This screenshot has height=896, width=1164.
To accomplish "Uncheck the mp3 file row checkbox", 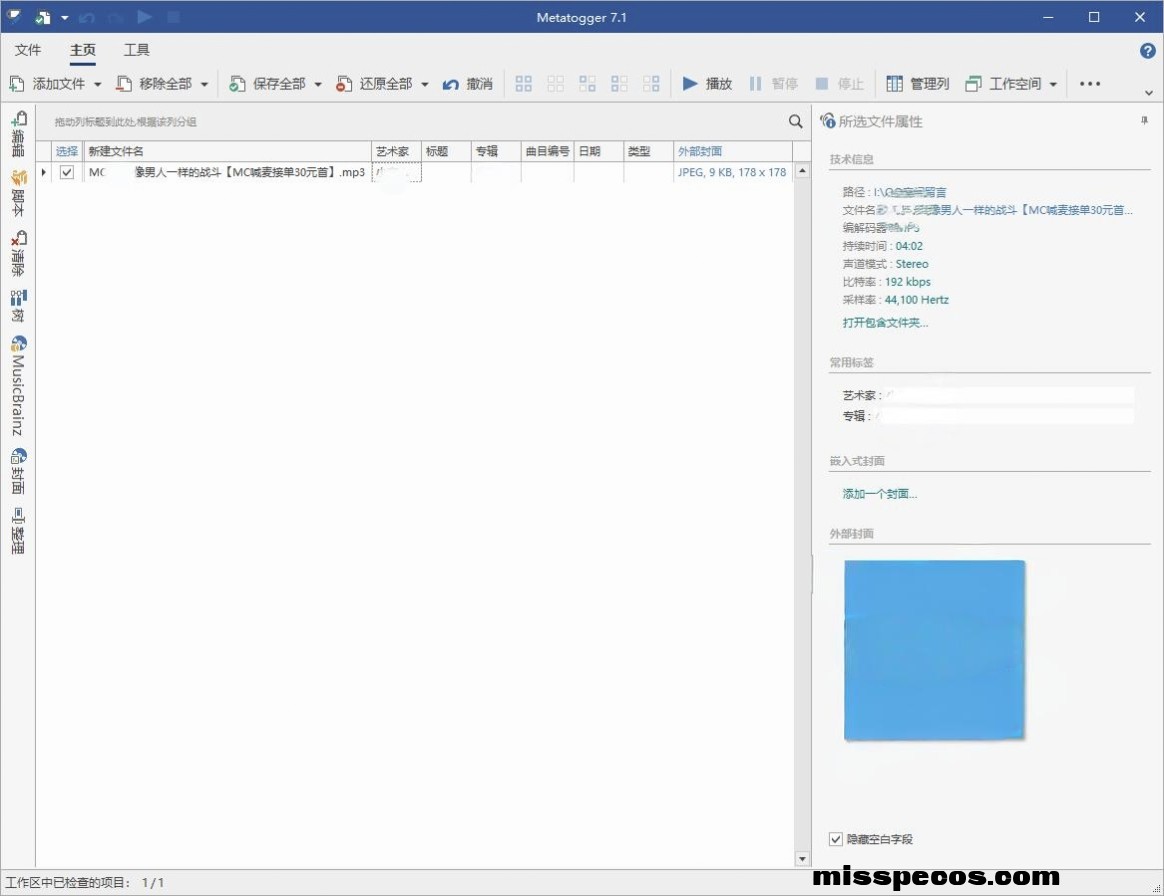I will coord(67,172).
